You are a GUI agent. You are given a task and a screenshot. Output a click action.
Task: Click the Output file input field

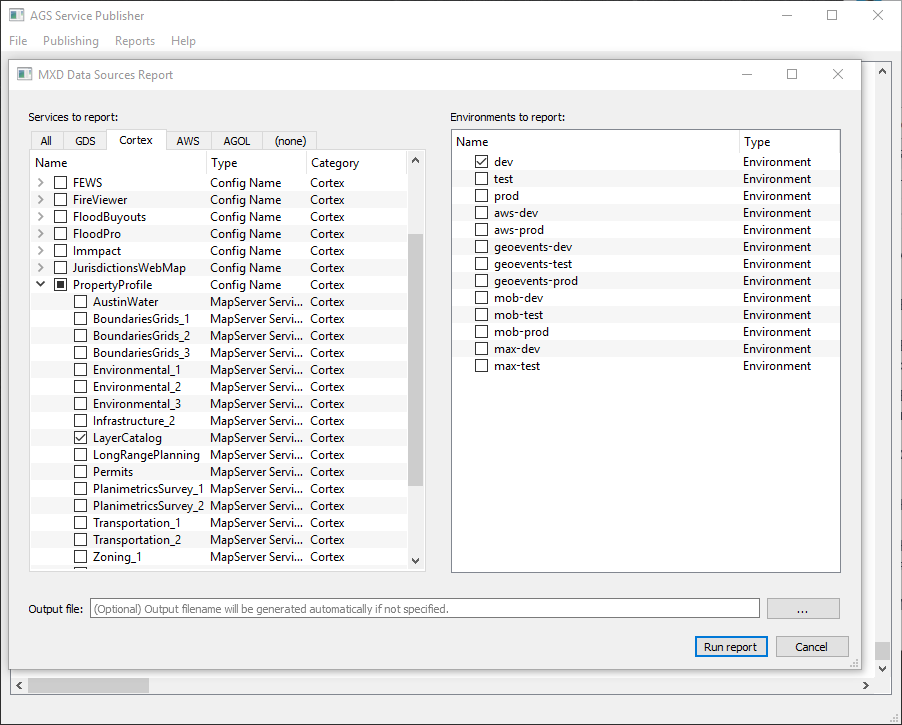click(x=420, y=608)
